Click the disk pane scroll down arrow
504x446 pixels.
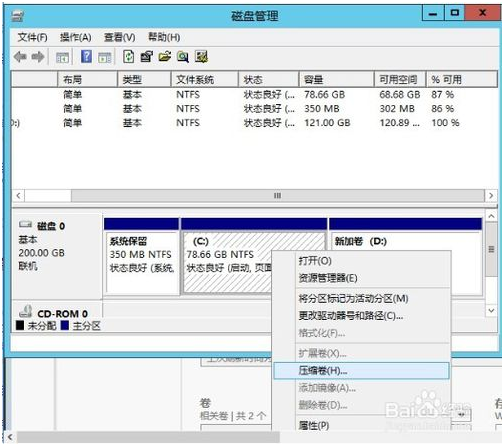491,310
